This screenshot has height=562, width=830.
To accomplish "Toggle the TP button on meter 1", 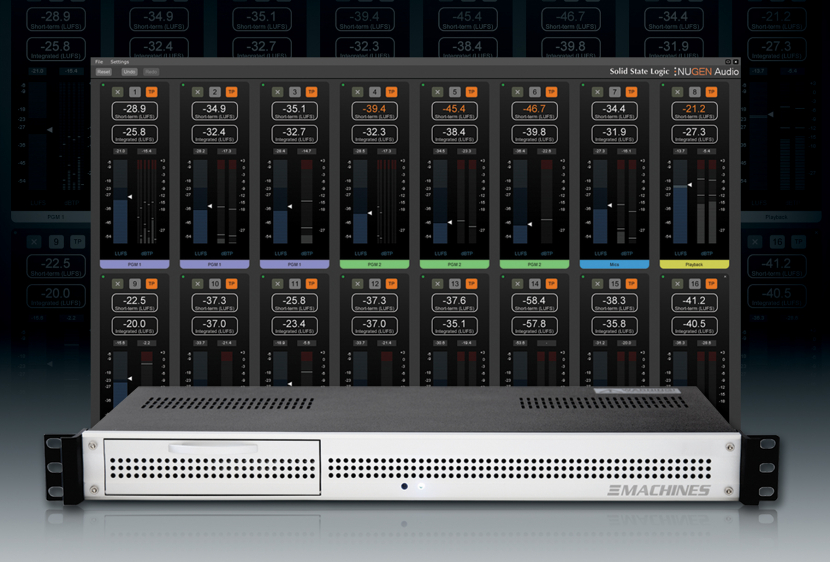I will [152, 92].
